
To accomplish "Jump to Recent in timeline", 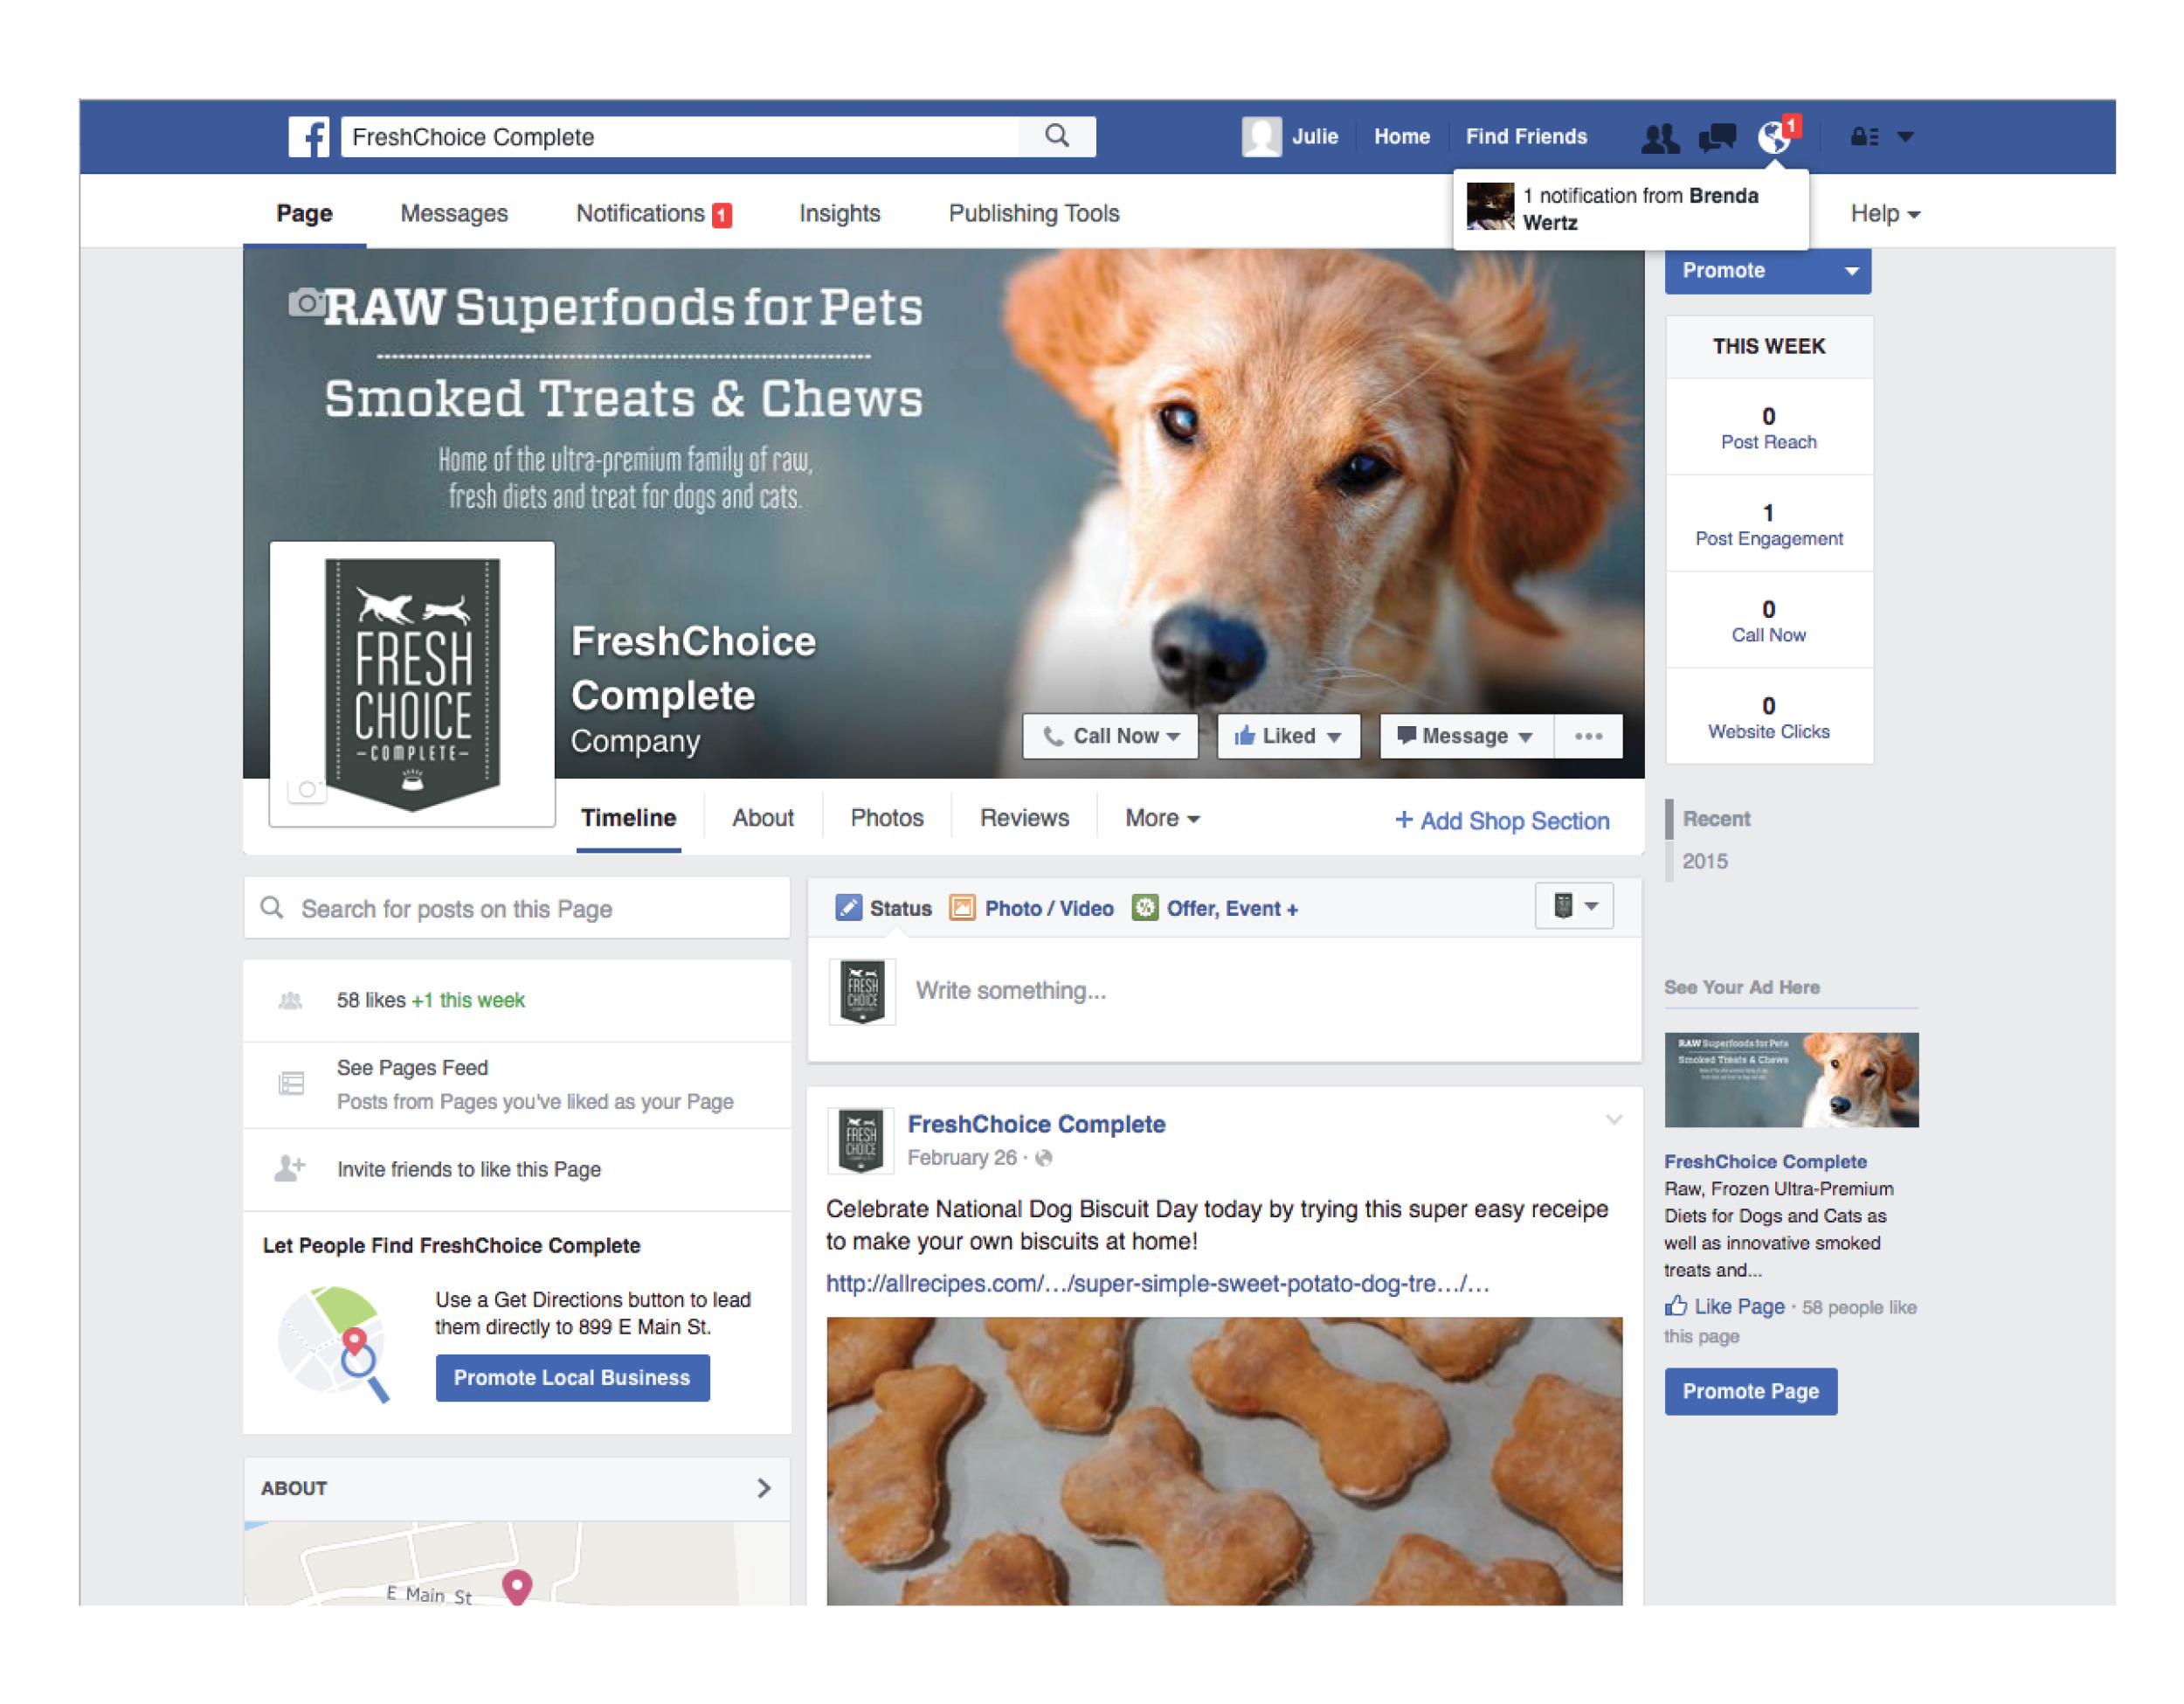I will pyautogui.click(x=1716, y=819).
